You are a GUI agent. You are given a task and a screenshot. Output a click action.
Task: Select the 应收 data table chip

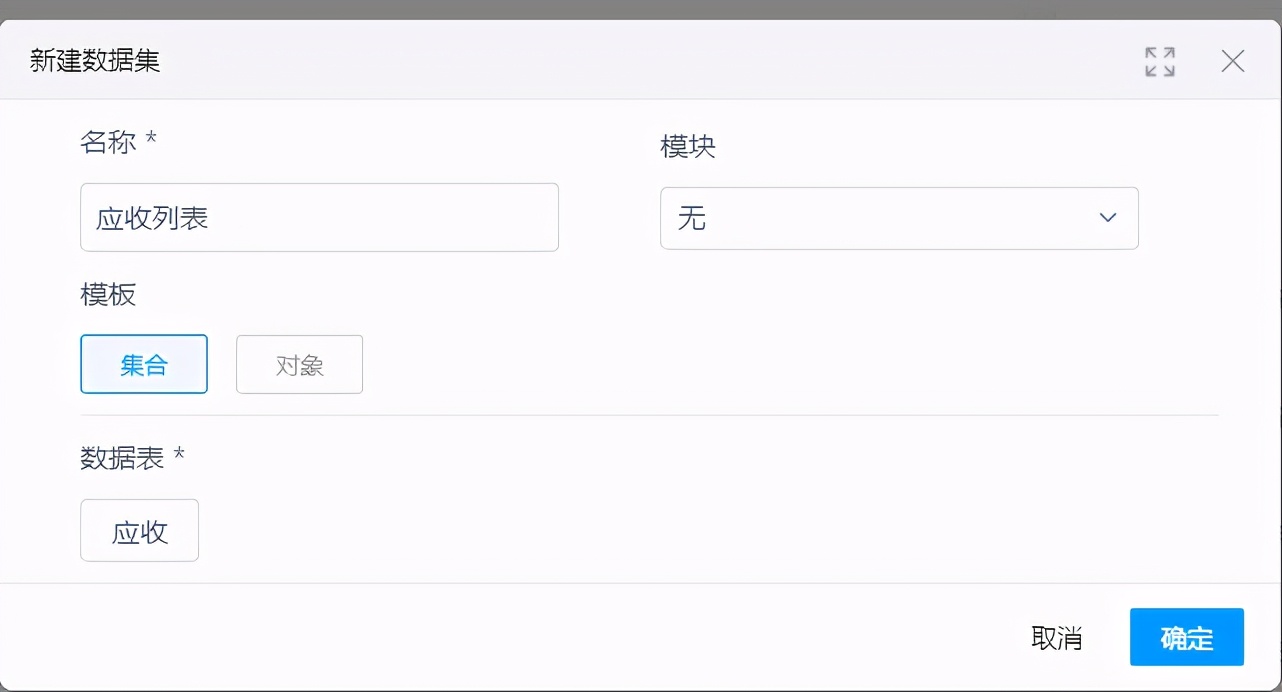tap(139, 530)
